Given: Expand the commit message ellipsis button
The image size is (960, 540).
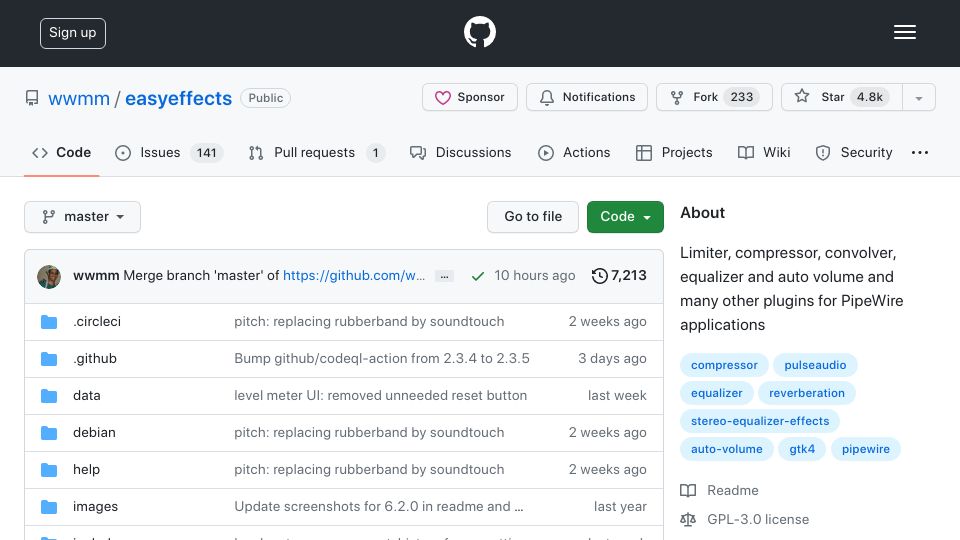Looking at the screenshot, I should 444,276.
